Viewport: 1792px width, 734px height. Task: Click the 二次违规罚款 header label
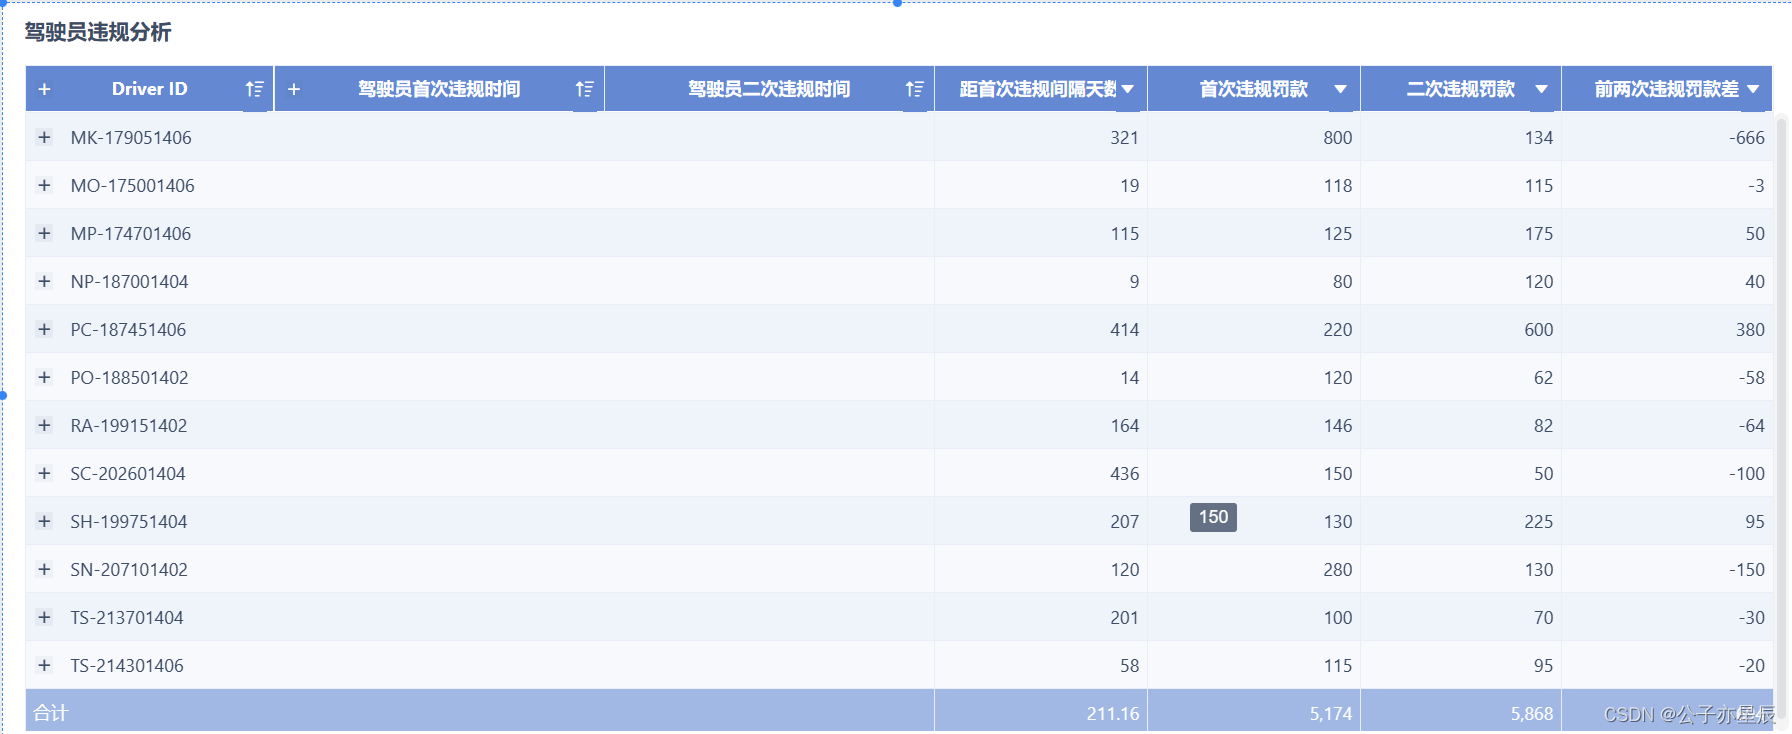click(x=1461, y=89)
